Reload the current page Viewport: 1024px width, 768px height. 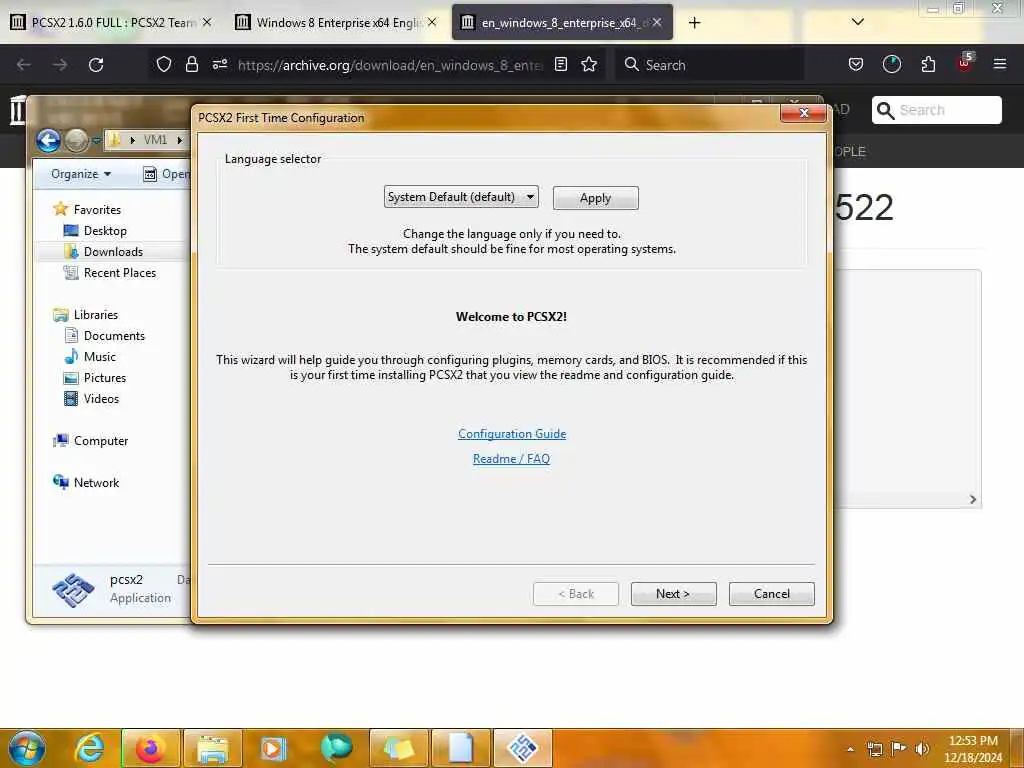(x=96, y=65)
